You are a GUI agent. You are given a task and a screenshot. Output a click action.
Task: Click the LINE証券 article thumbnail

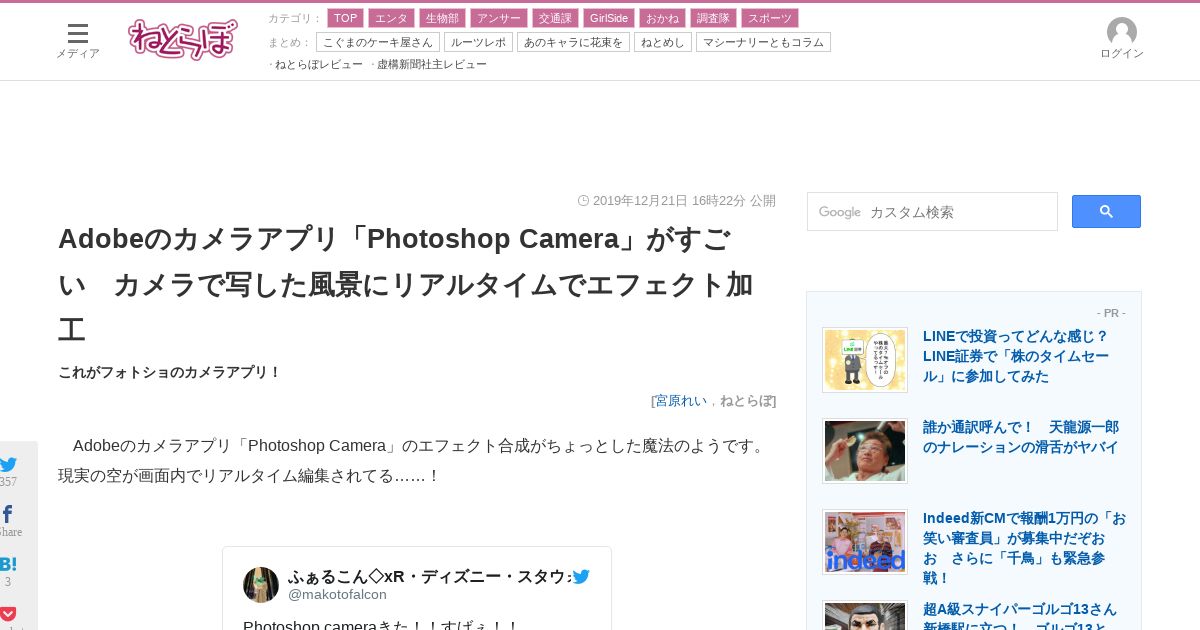point(865,360)
